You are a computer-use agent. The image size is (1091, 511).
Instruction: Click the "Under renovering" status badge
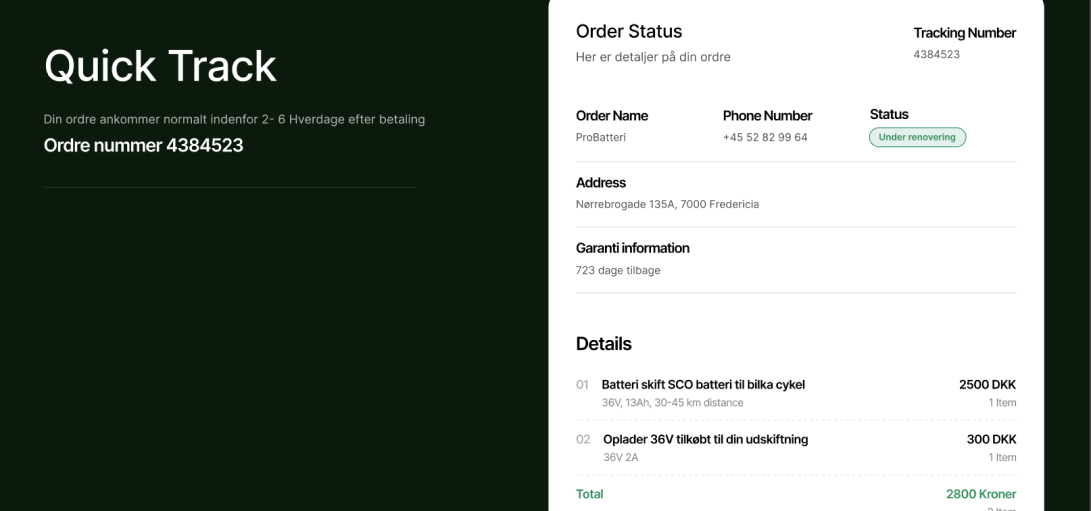point(917,137)
